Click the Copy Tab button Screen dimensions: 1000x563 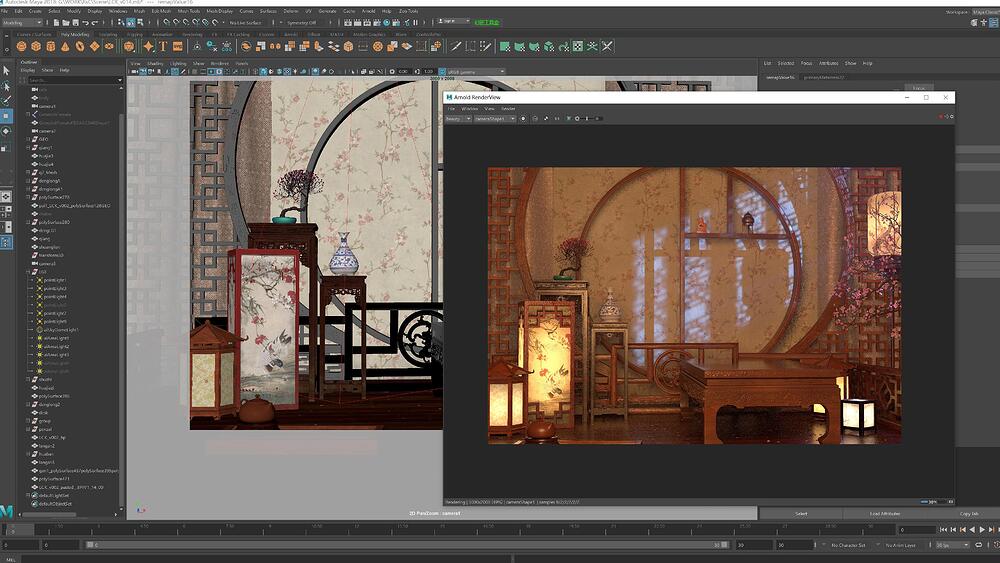969,513
